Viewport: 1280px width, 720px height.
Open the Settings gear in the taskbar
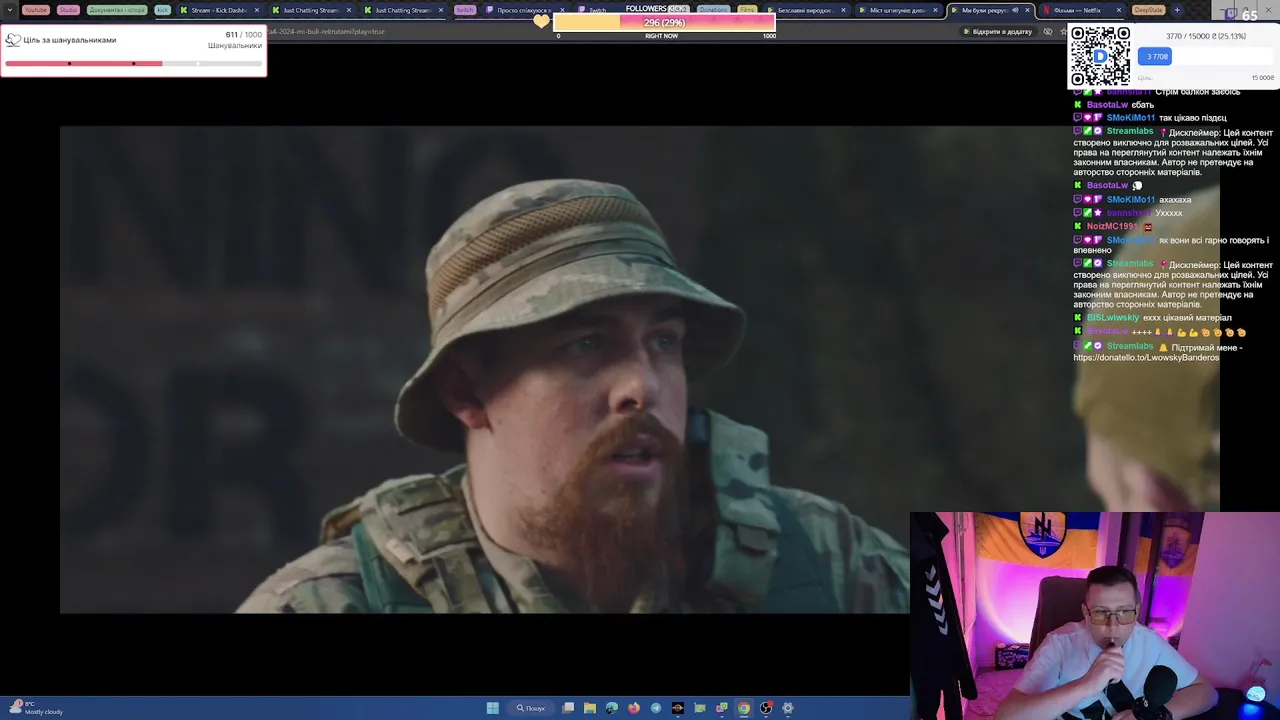pyautogui.click(x=788, y=708)
